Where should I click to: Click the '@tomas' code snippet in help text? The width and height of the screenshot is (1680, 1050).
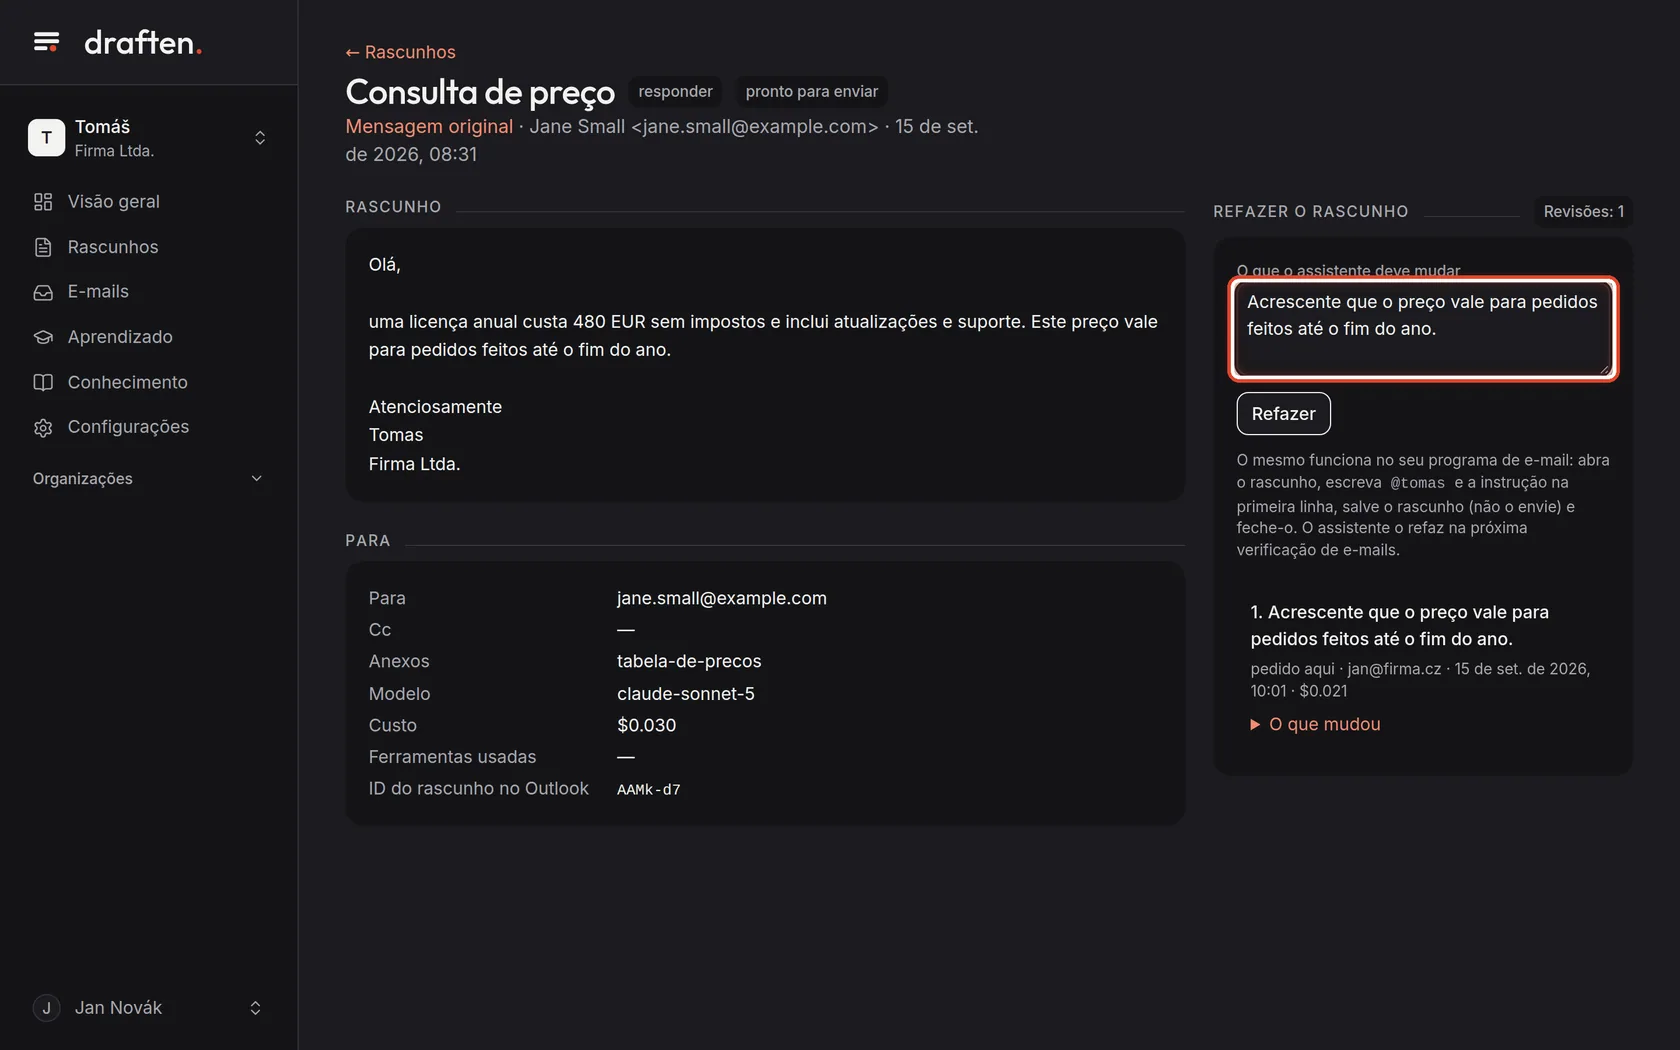click(x=1417, y=483)
